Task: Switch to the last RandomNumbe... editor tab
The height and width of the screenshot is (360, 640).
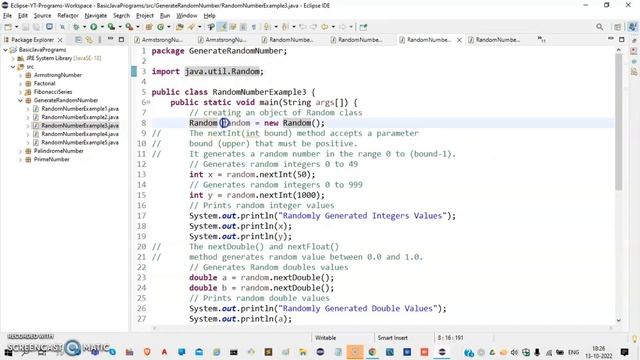Action: (495, 40)
